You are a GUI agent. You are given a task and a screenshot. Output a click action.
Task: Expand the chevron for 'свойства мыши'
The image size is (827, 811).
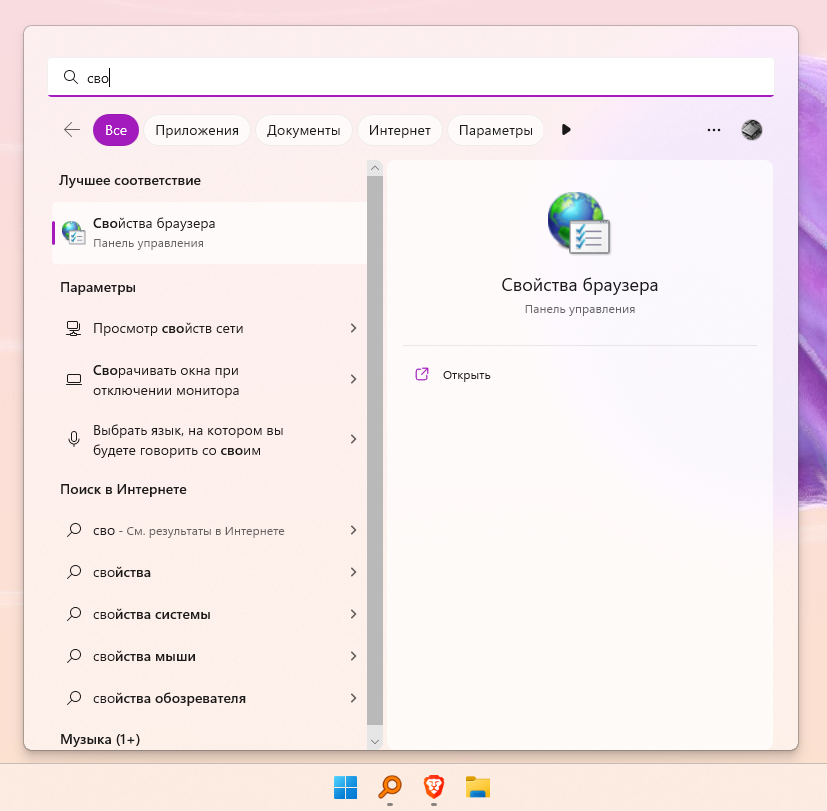tap(353, 656)
